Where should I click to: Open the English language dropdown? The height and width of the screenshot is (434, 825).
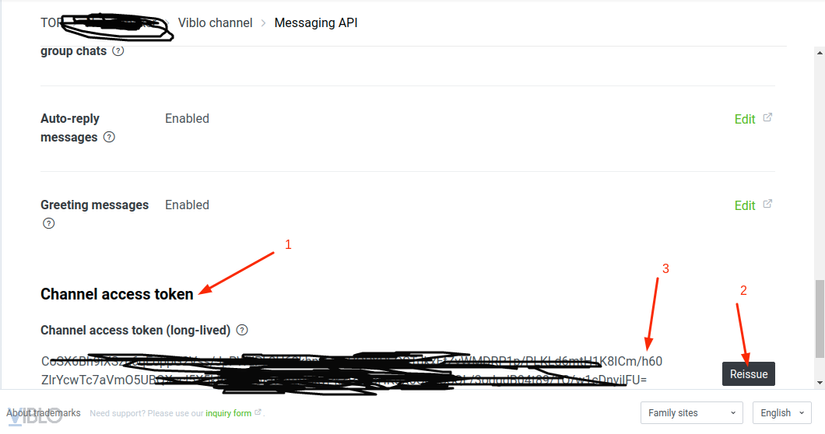click(x=782, y=413)
